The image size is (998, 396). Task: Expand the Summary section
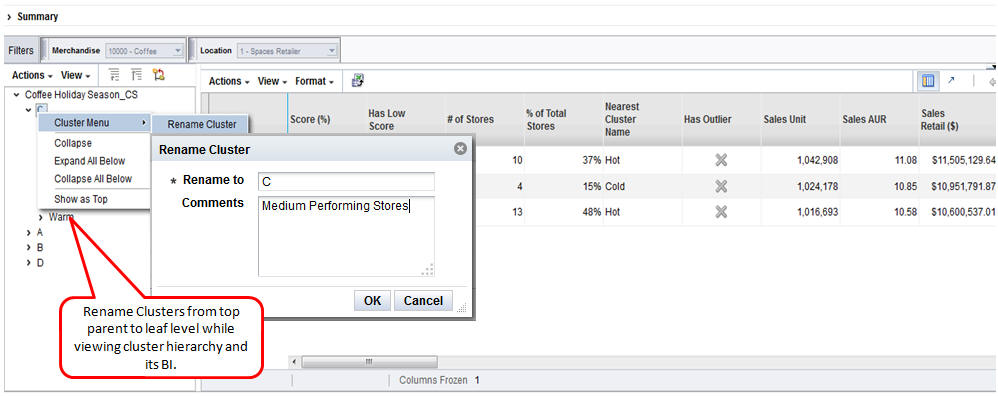pyautogui.click(x=9, y=17)
